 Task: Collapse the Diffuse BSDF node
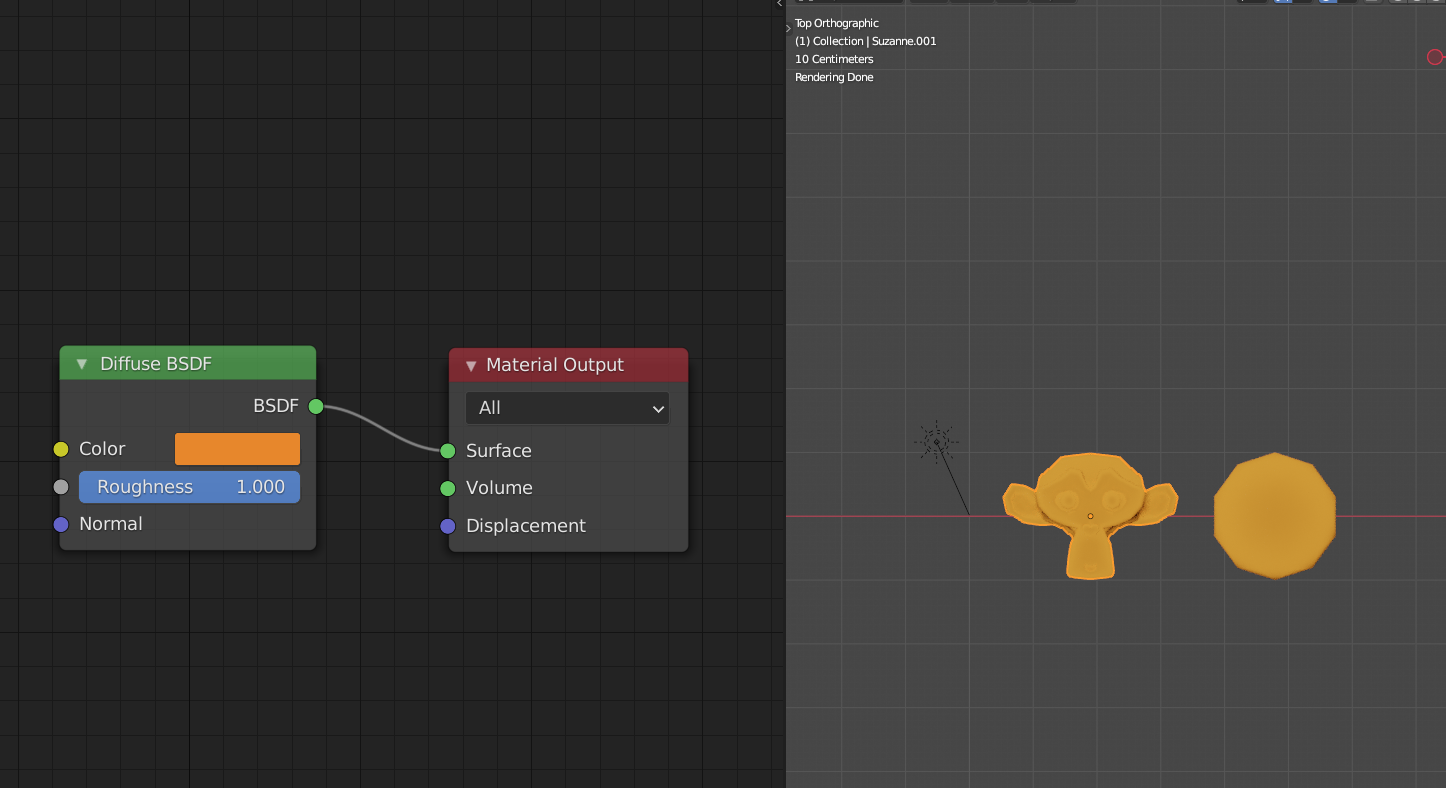click(82, 364)
